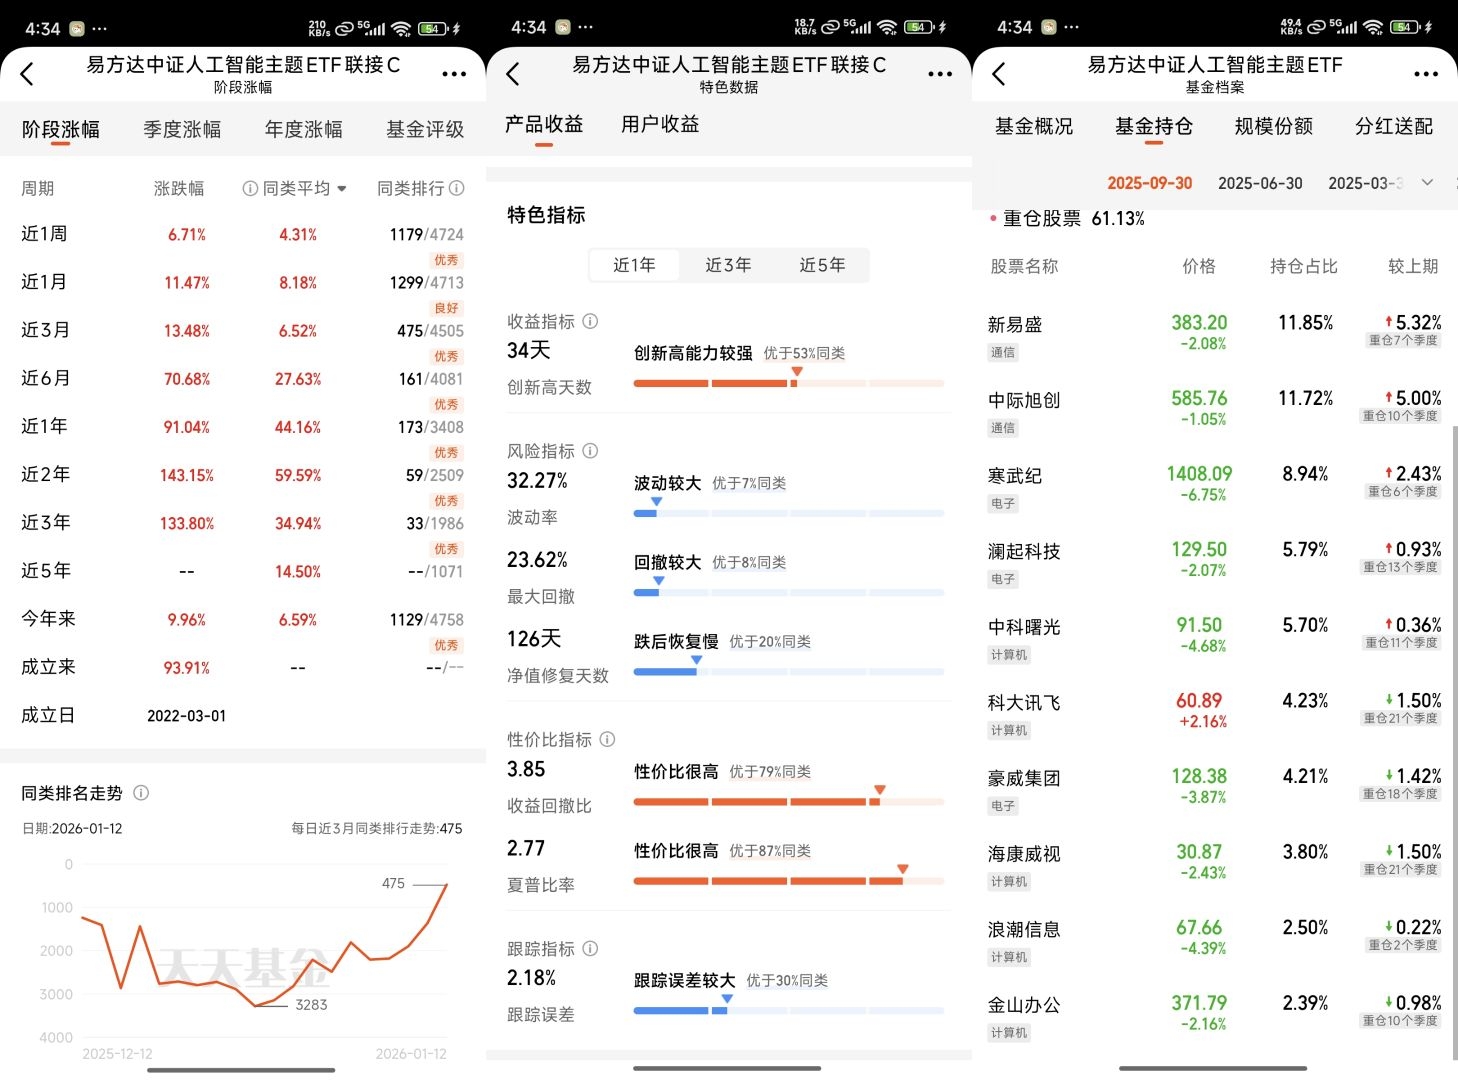1458x1080 pixels.
Task: Choose the 近1年 period option
Action: coord(634,265)
